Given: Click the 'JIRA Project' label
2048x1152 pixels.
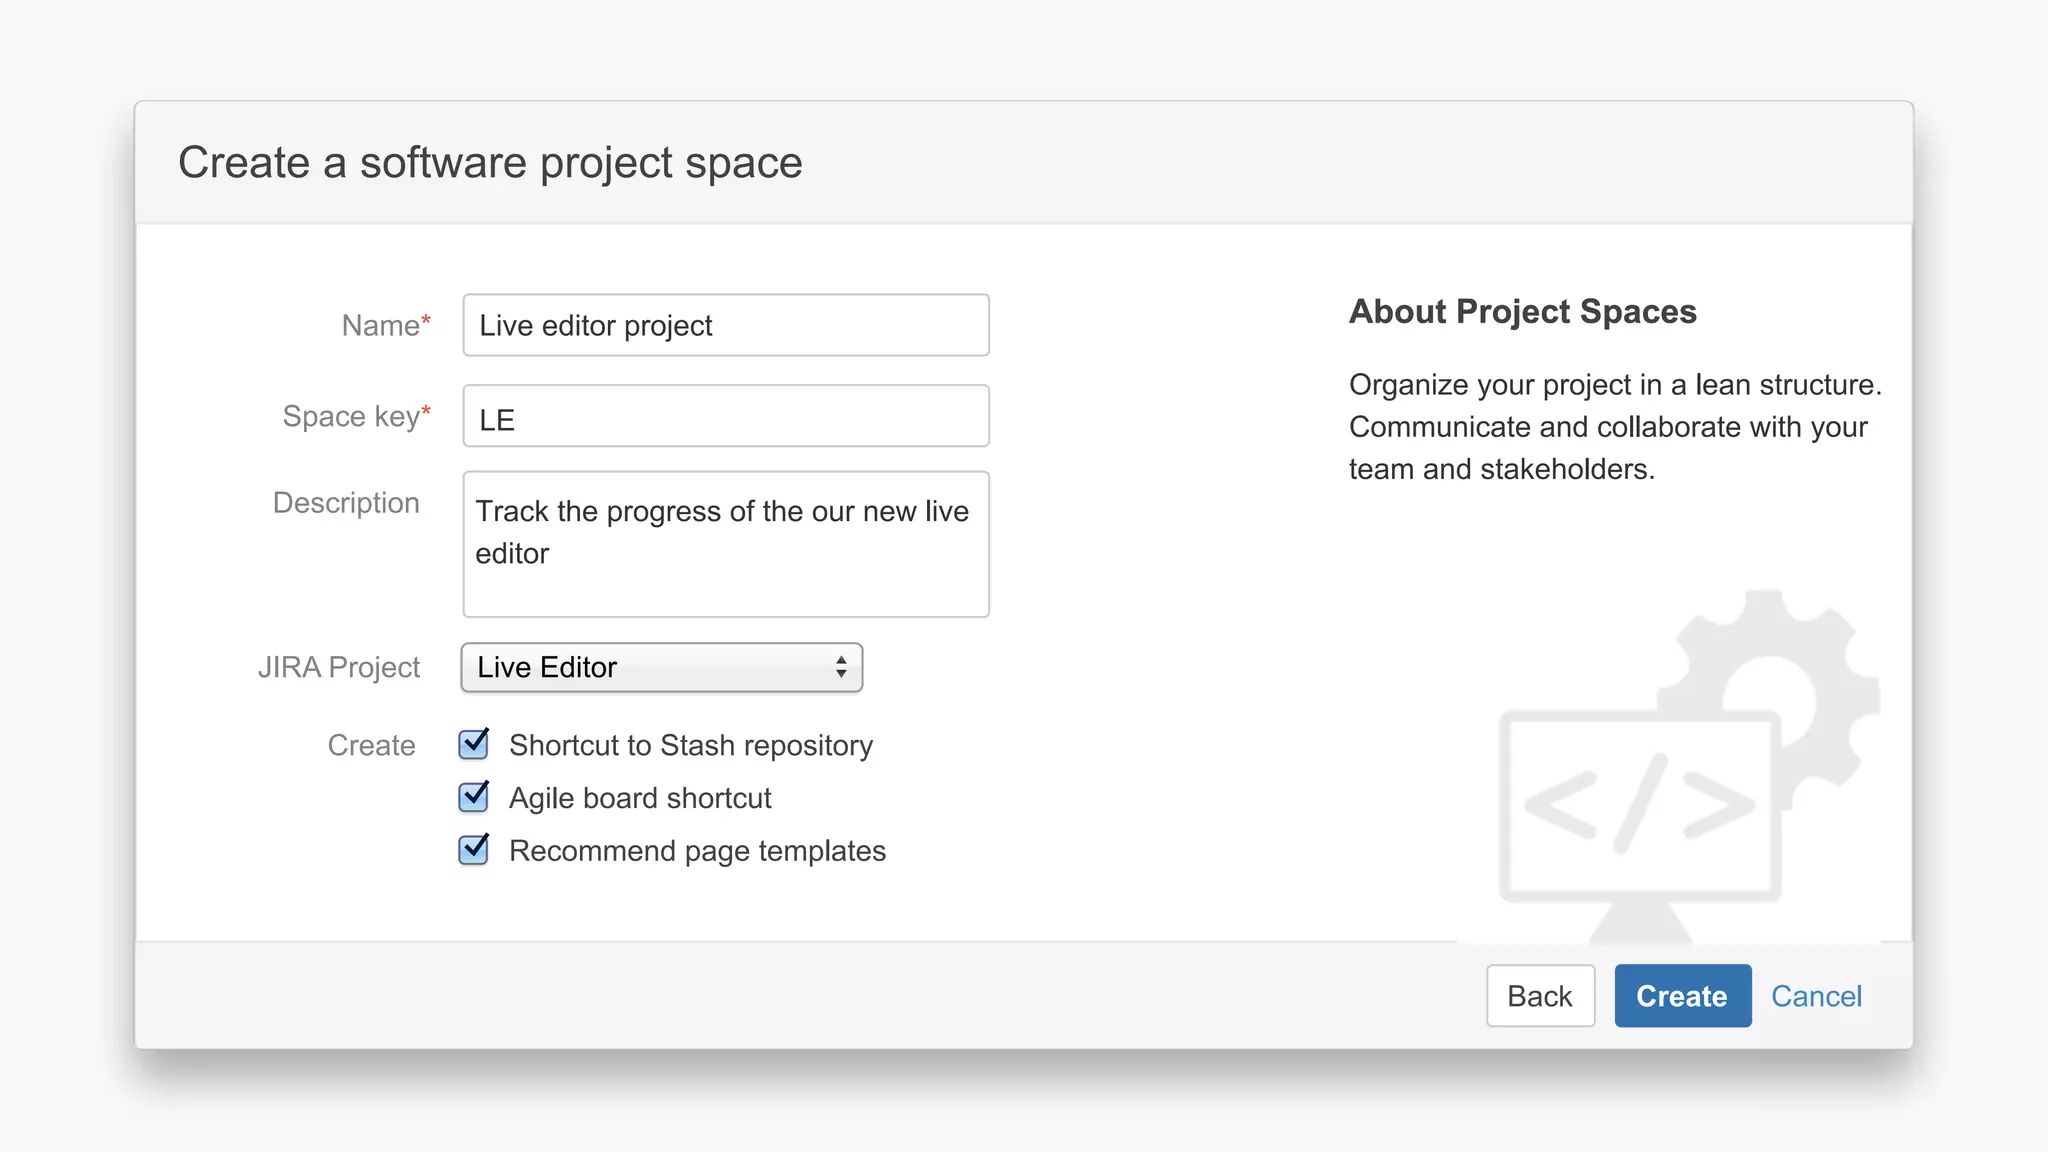Looking at the screenshot, I should (x=339, y=667).
